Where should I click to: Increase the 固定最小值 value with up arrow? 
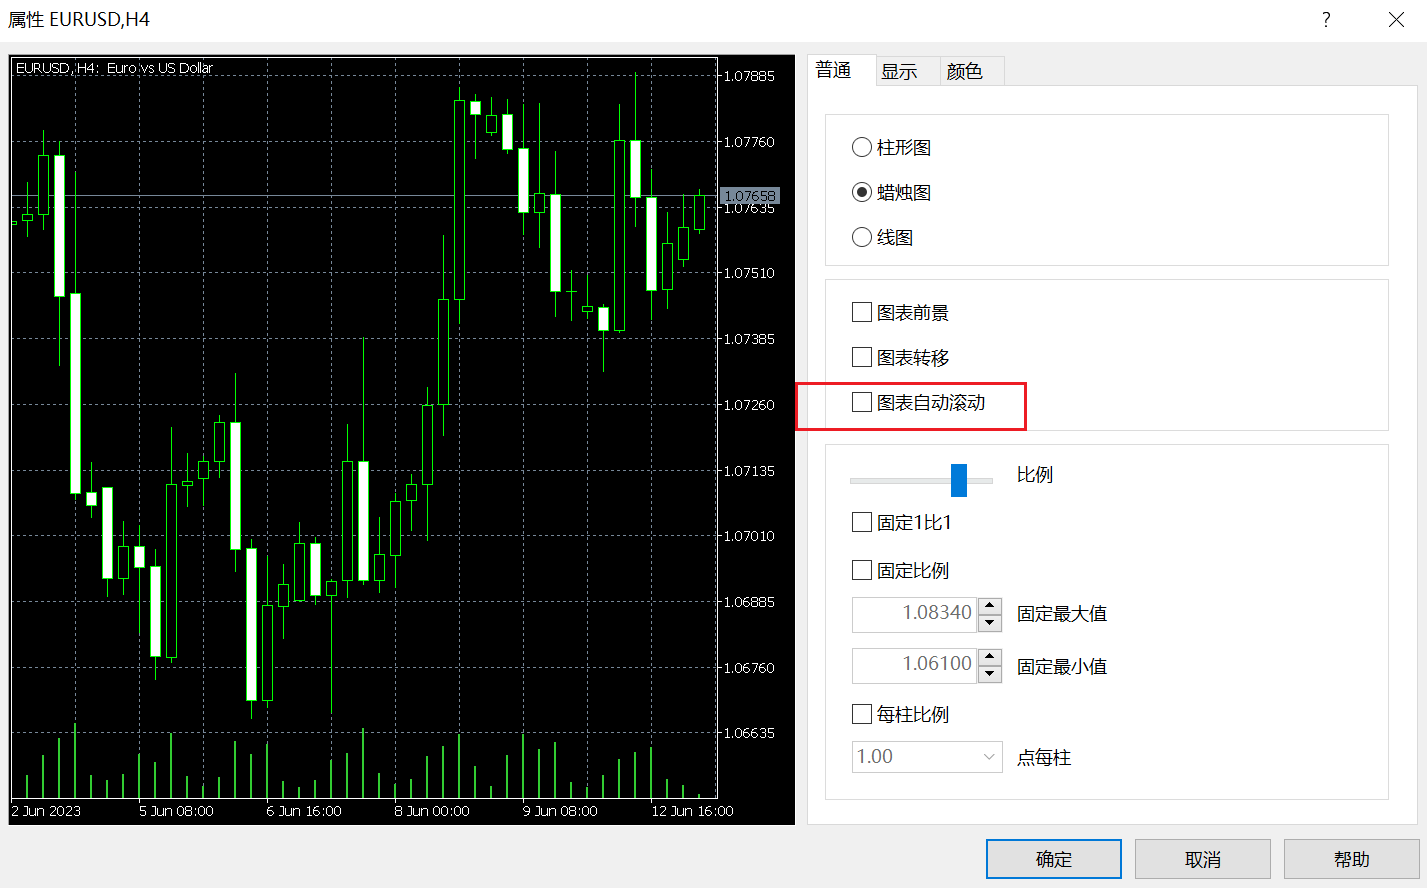(990, 657)
